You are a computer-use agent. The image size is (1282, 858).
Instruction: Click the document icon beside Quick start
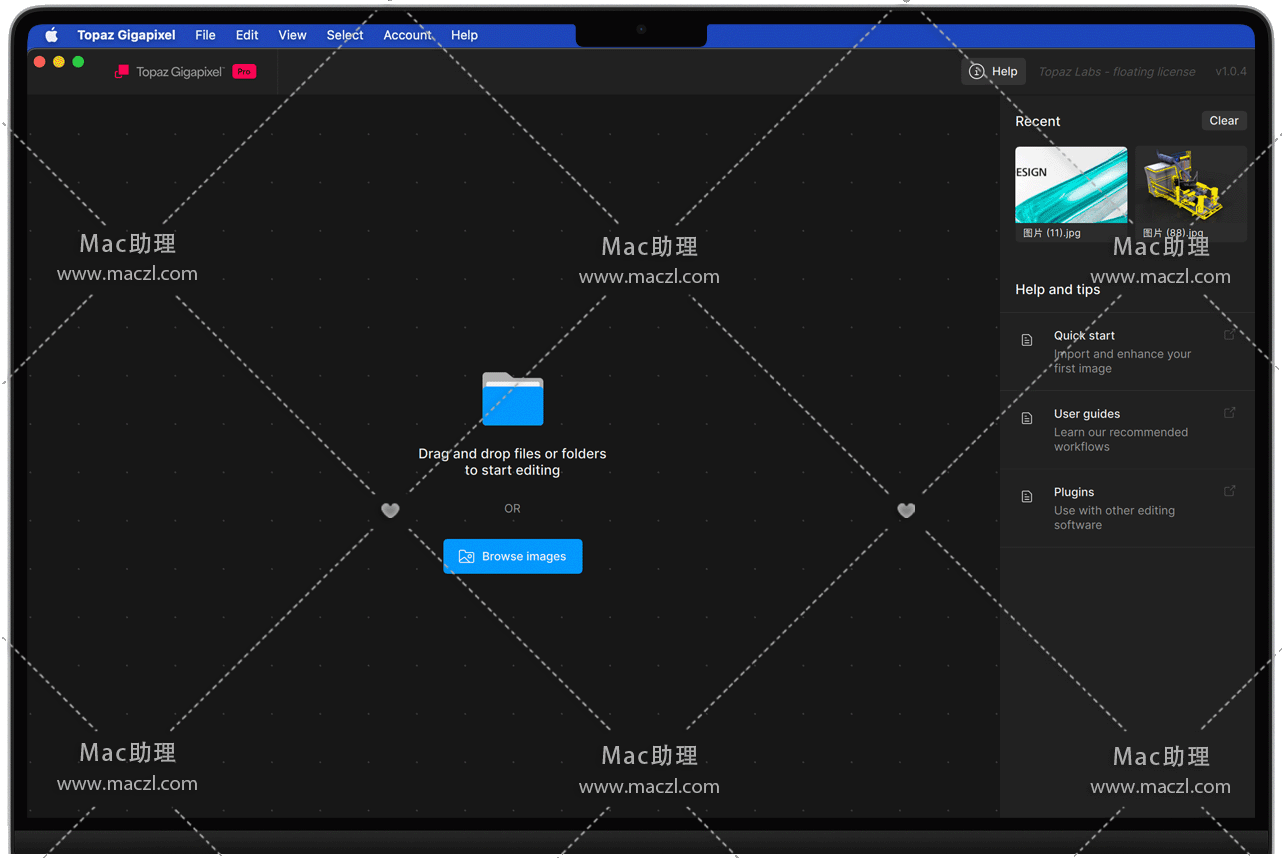1027,340
